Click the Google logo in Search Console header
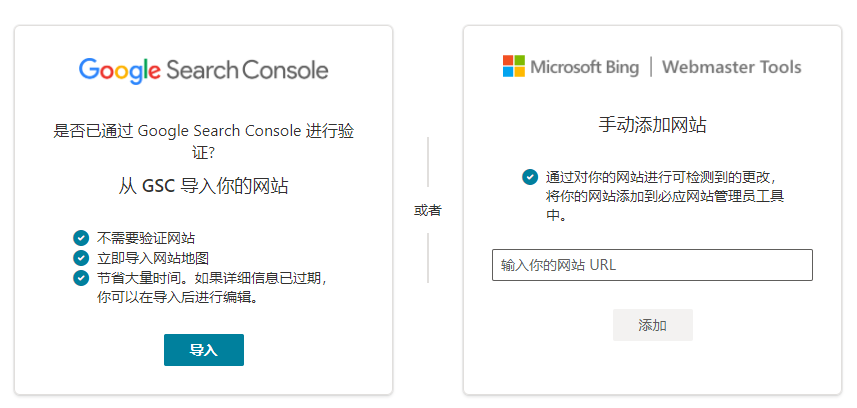Screen dimensions: 857x408 (x=119, y=71)
